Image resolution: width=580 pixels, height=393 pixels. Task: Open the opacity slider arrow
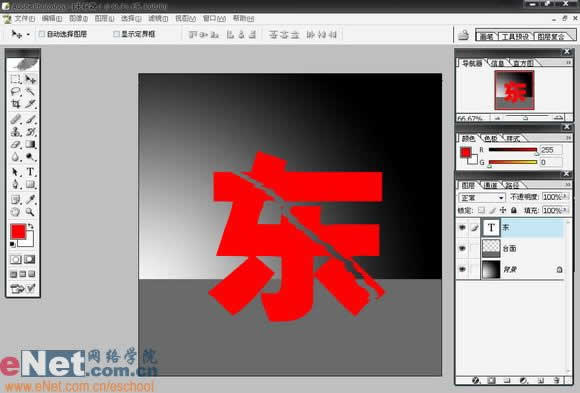point(565,197)
